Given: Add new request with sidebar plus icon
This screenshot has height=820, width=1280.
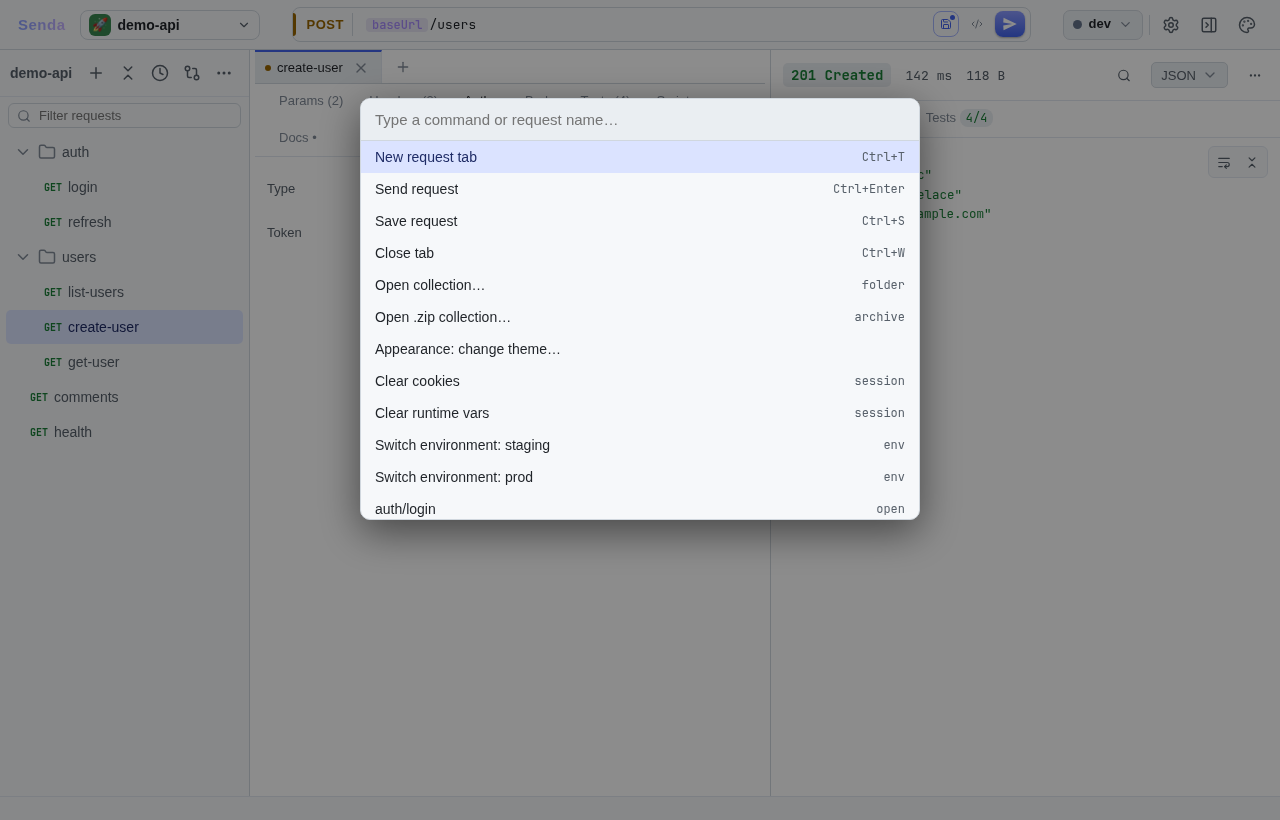Looking at the screenshot, I should click(x=96, y=73).
